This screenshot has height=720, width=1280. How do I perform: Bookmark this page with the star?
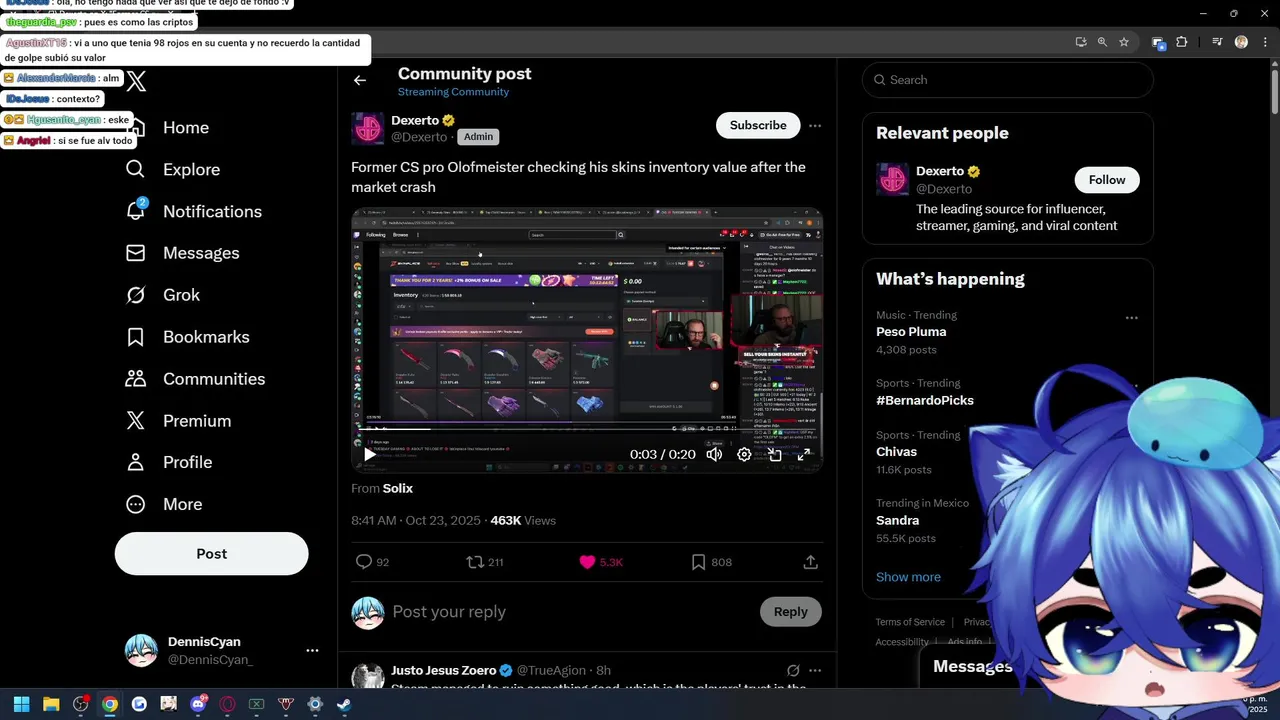coord(1124,42)
